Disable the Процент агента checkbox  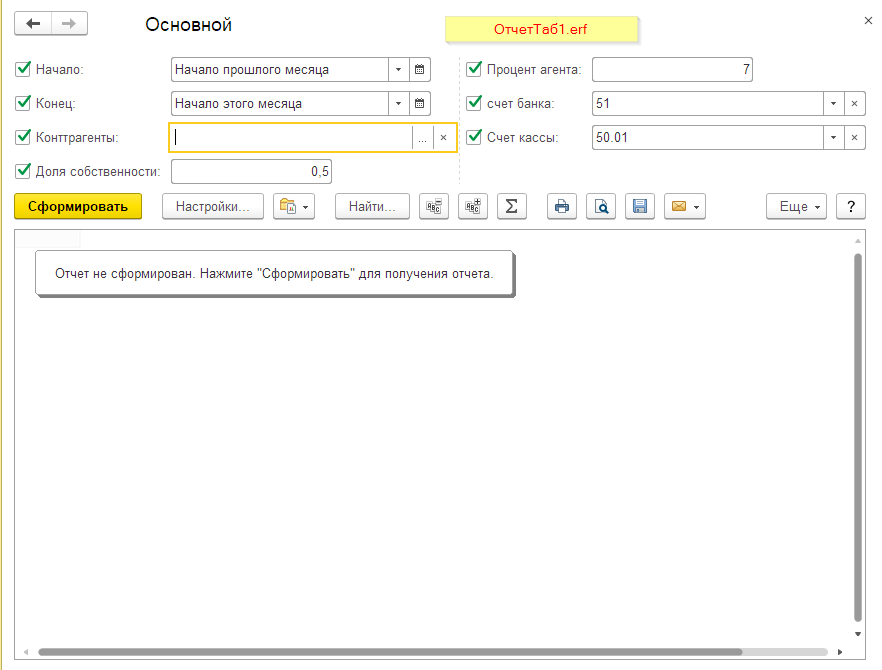tap(475, 70)
